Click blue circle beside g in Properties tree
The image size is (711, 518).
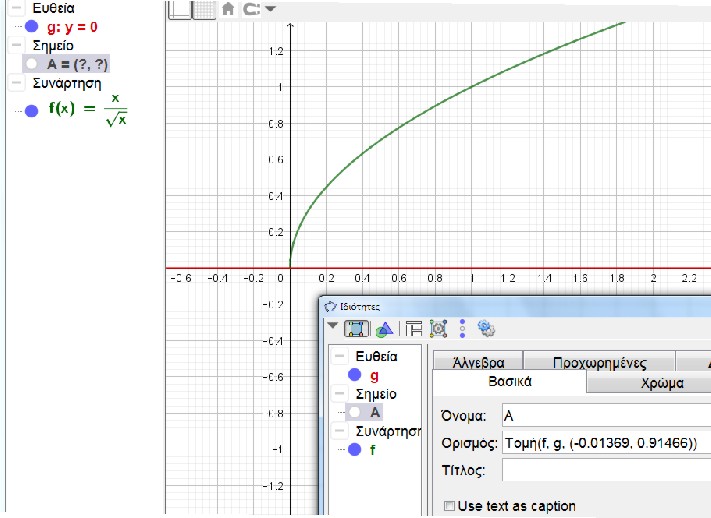coord(355,375)
